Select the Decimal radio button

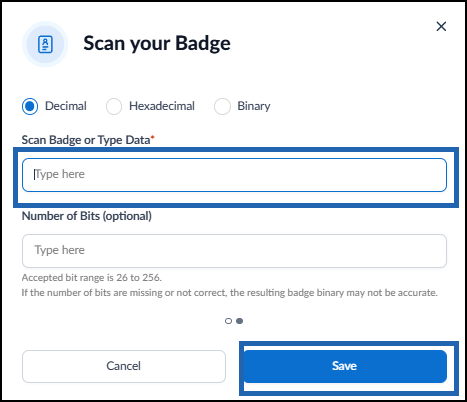pos(30,106)
